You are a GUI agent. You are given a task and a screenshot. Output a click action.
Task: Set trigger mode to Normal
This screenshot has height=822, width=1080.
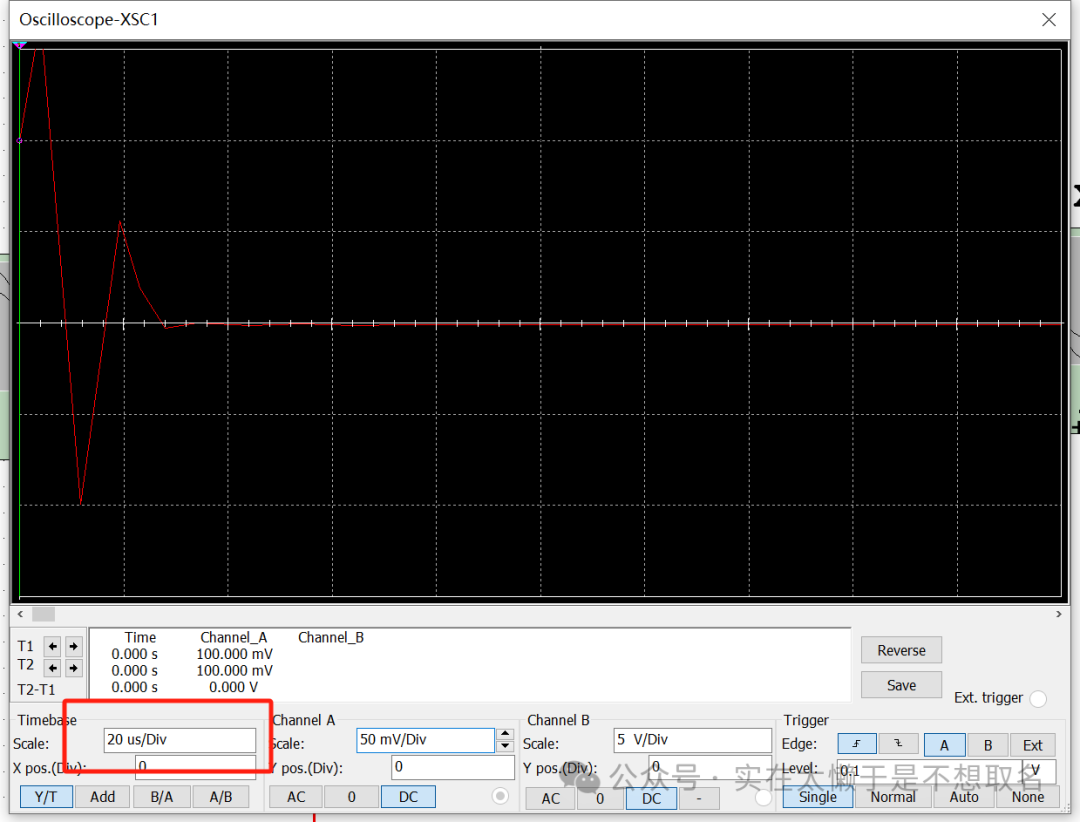point(892,796)
